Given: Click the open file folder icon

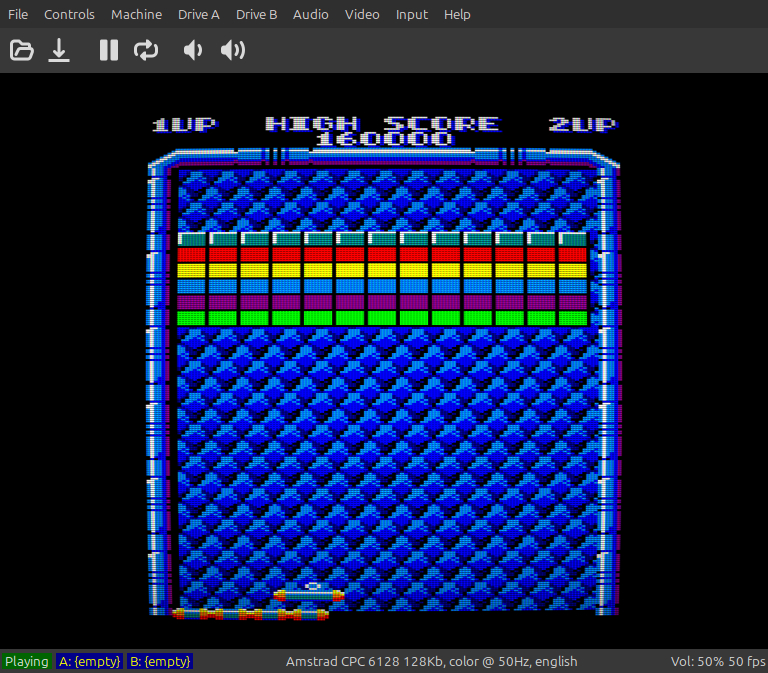Looking at the screenshot, I should (22, 50).
